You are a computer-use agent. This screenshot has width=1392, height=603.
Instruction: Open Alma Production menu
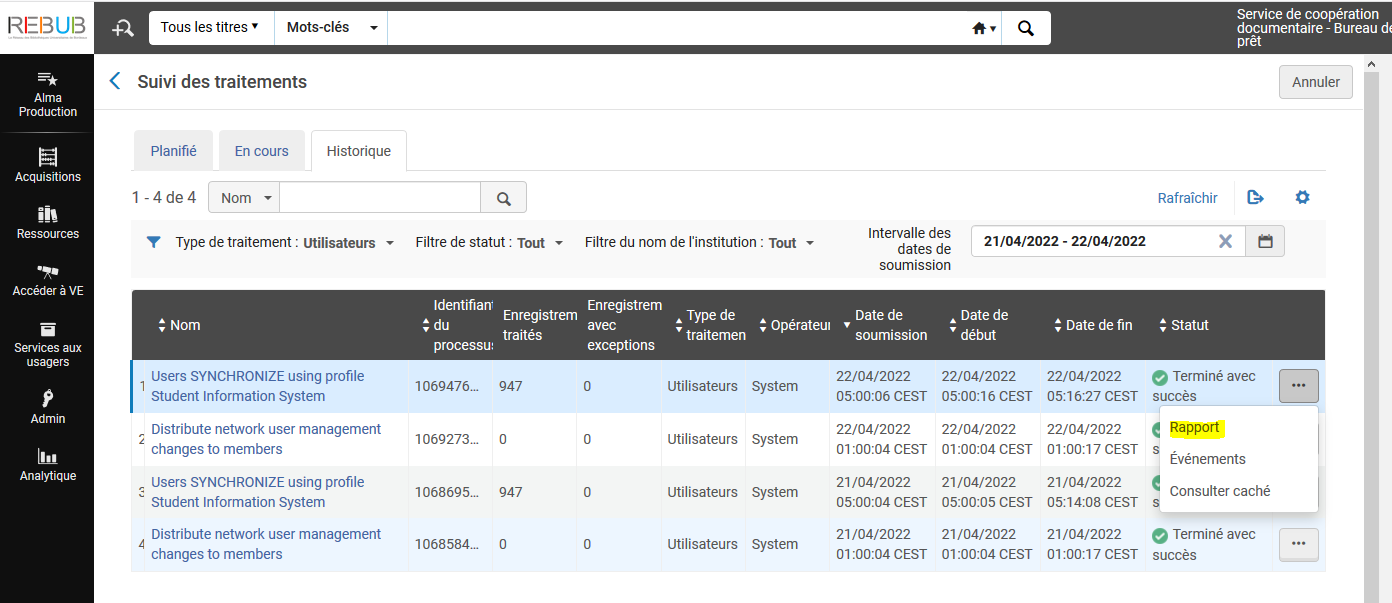click(x=47, y=95)
